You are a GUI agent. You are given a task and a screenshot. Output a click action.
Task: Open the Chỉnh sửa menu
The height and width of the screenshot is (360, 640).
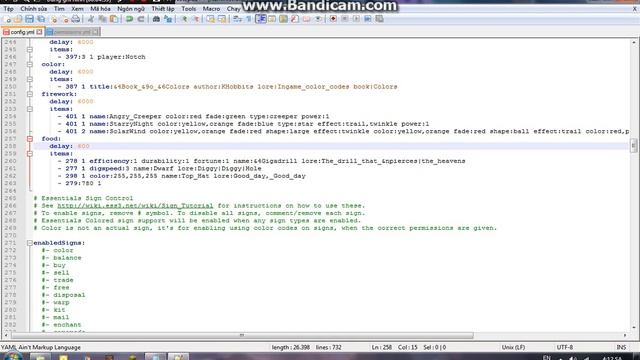point(33,9)
